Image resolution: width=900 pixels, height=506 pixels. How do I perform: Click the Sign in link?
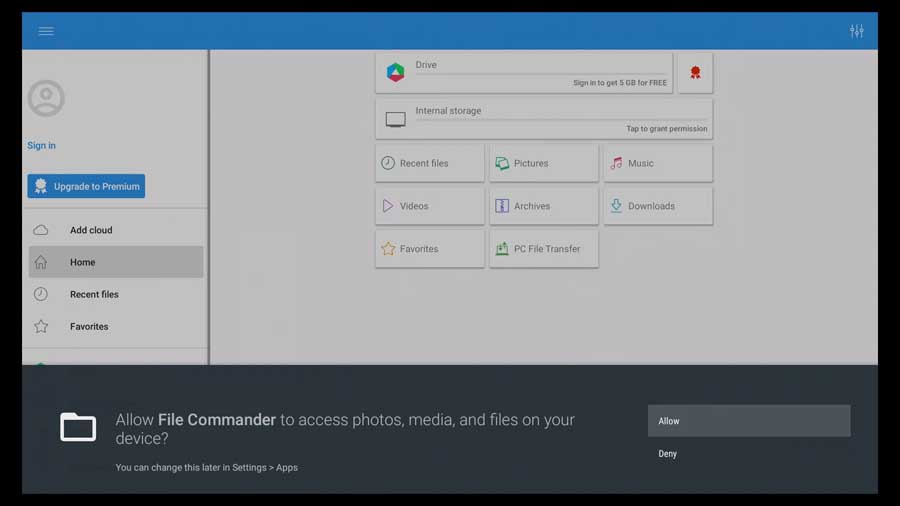[x=41, y=146]
